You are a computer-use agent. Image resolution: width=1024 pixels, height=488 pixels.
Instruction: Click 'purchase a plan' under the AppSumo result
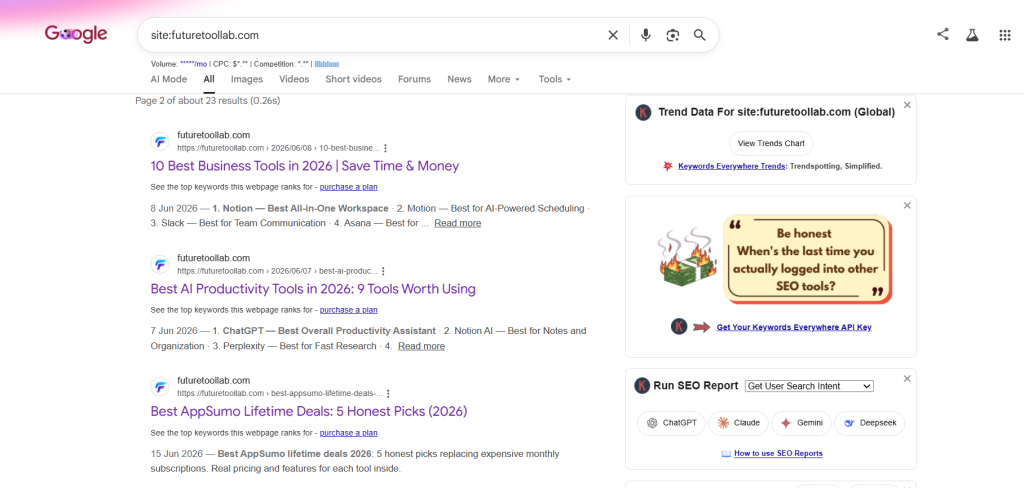[x=348, y=432]
